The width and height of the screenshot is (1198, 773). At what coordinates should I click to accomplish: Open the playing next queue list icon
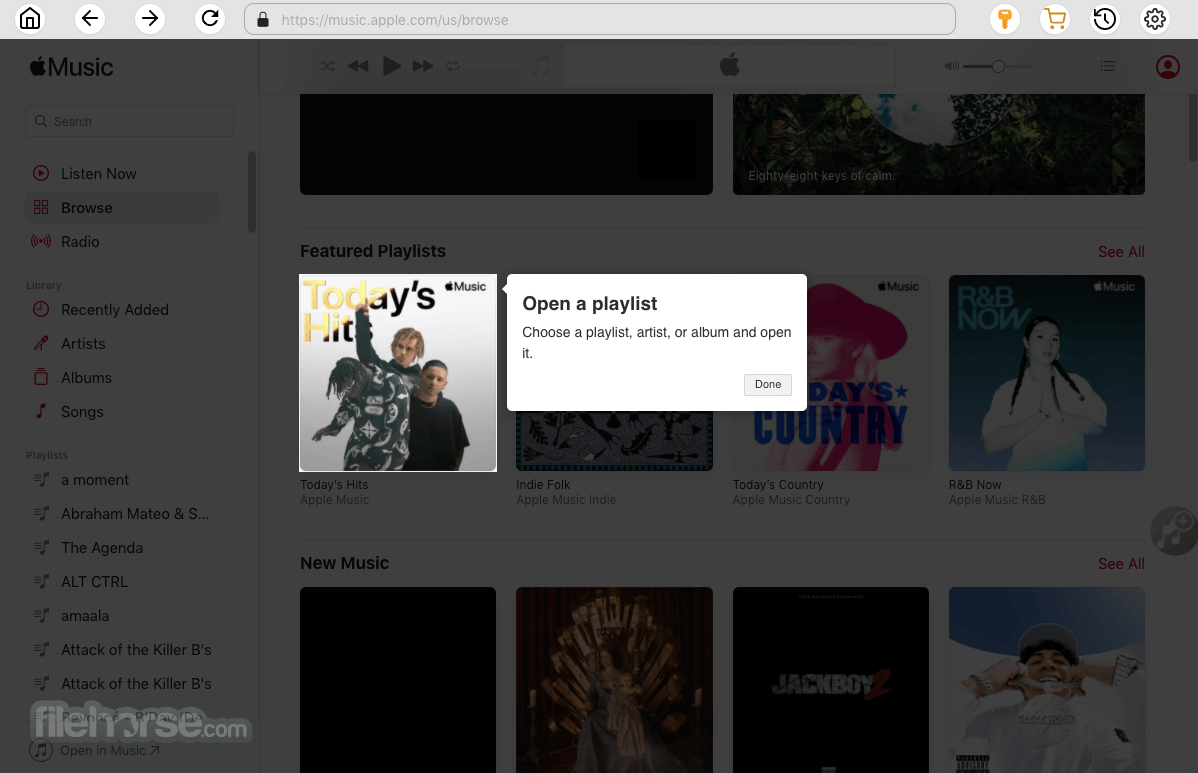point(1108,66)
